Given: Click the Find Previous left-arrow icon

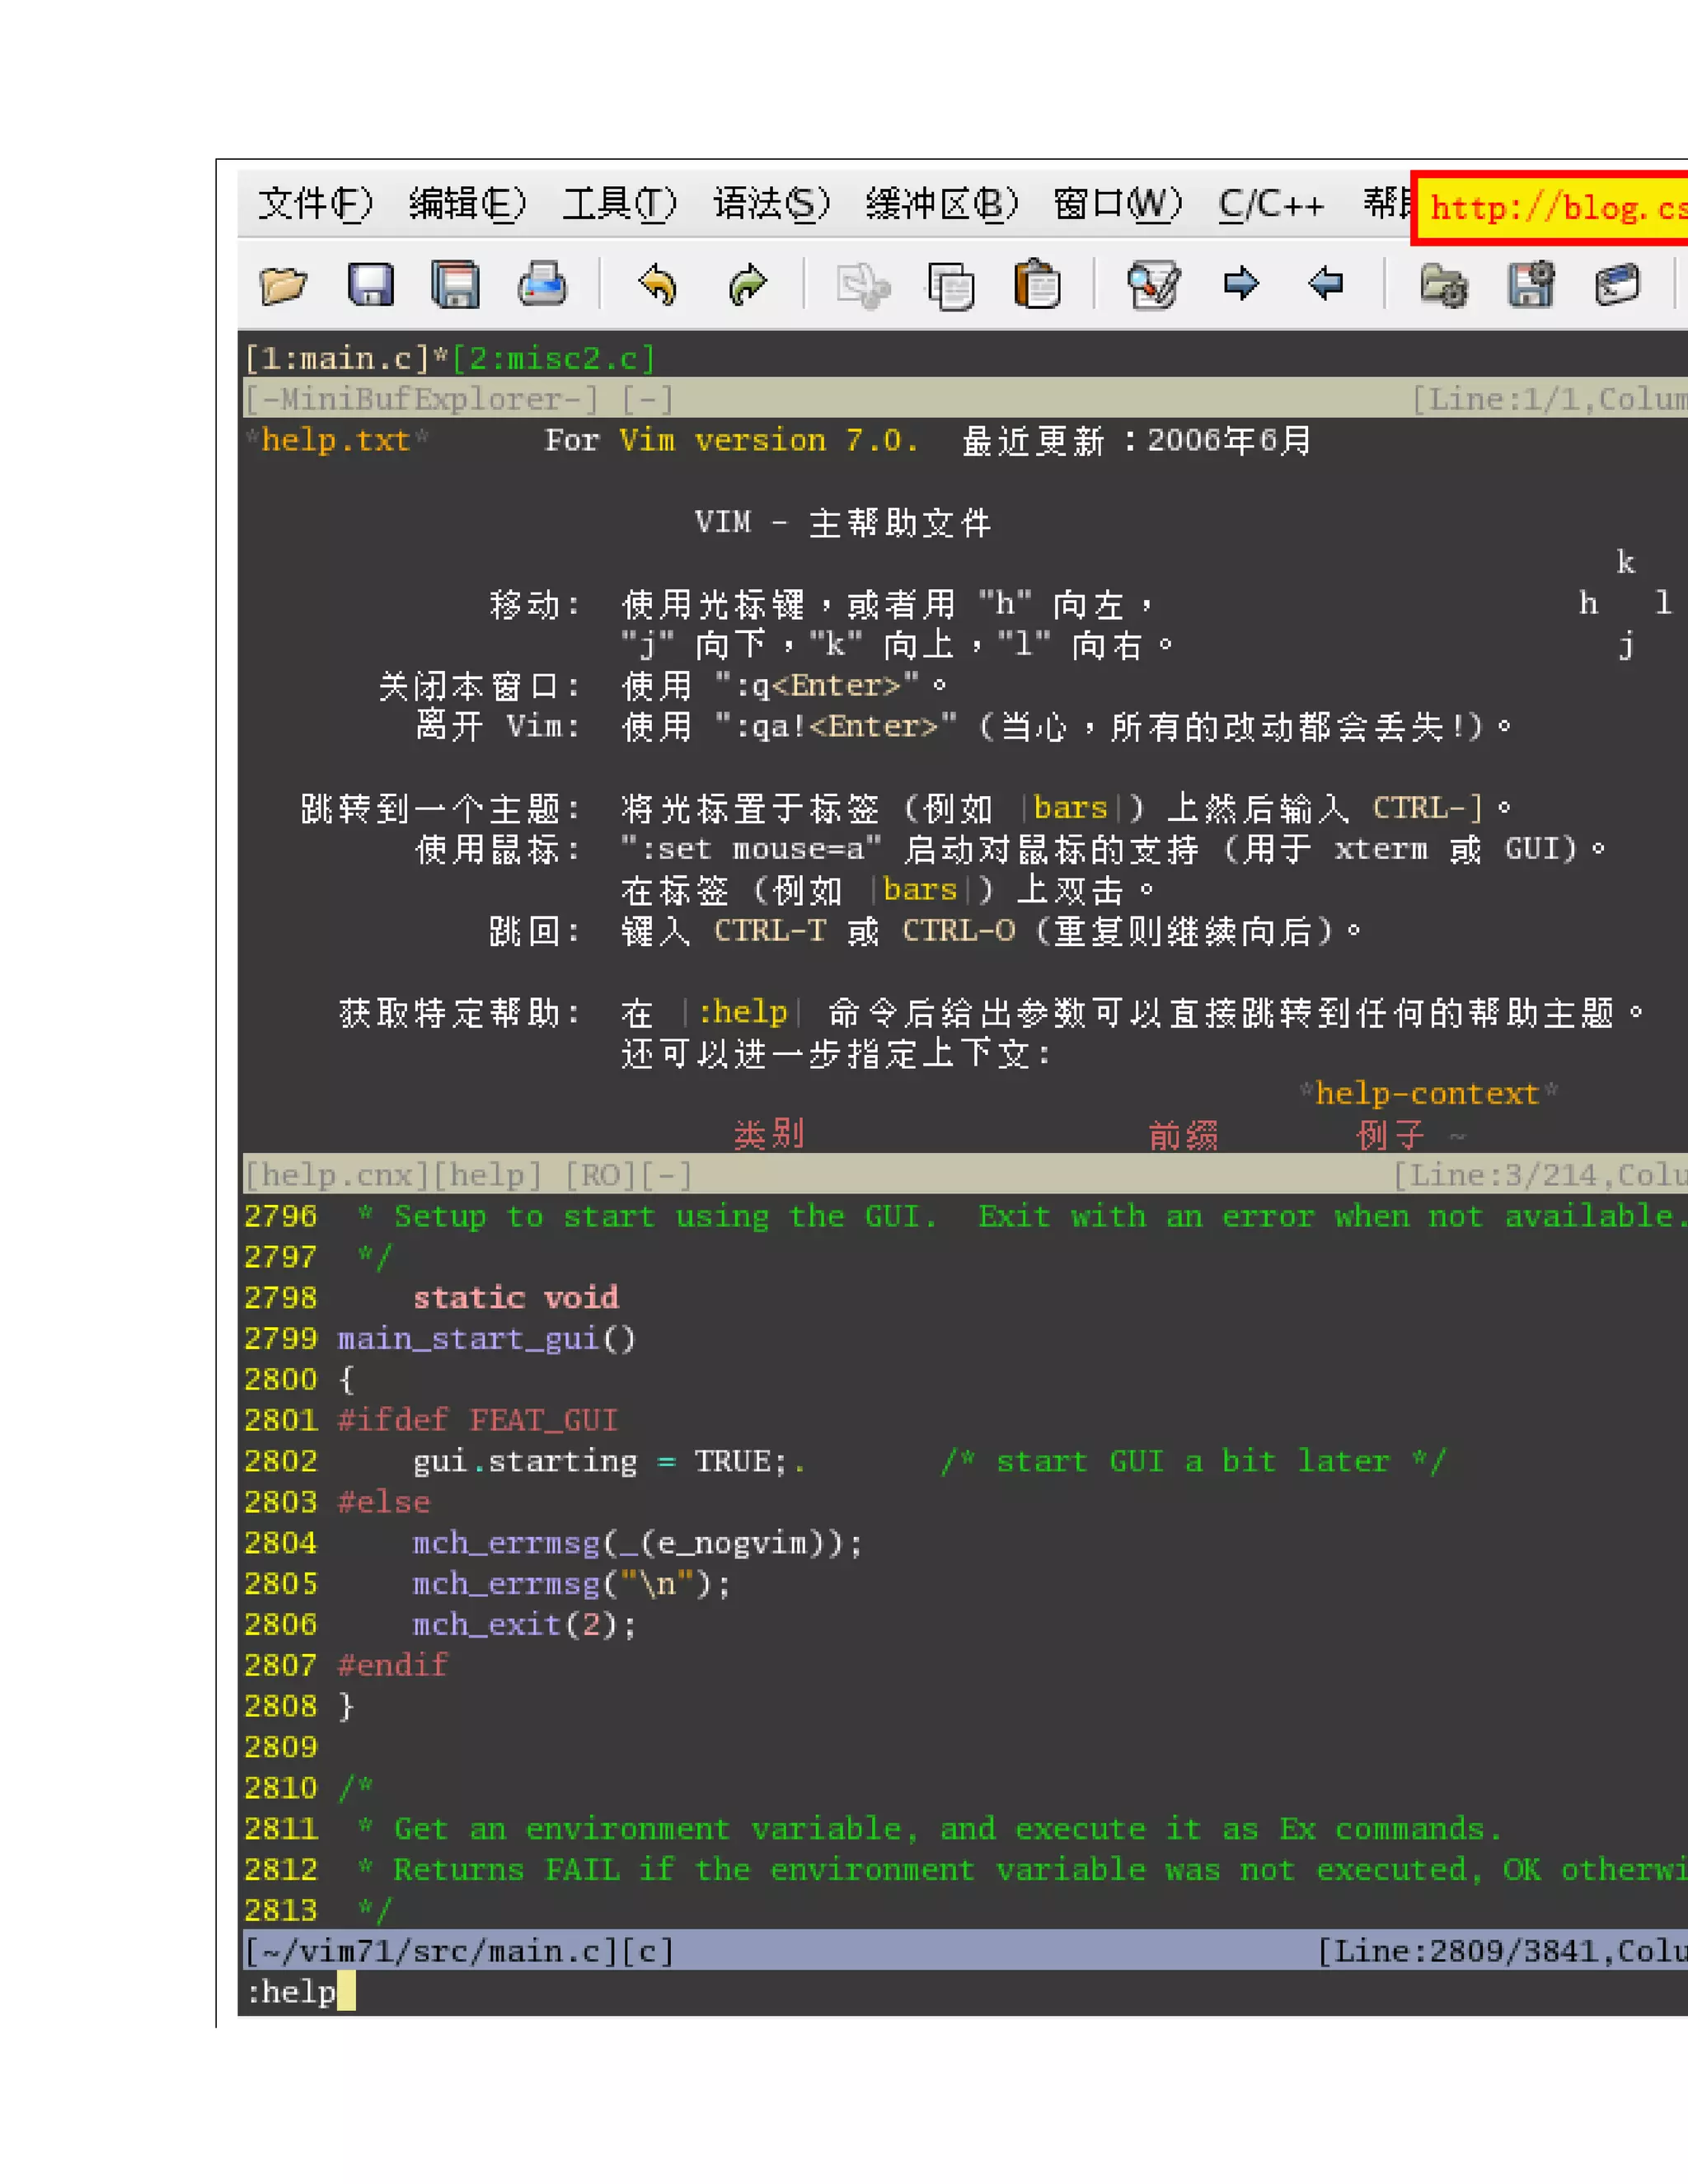Looking at the screenshot, I should point(1327,284).
